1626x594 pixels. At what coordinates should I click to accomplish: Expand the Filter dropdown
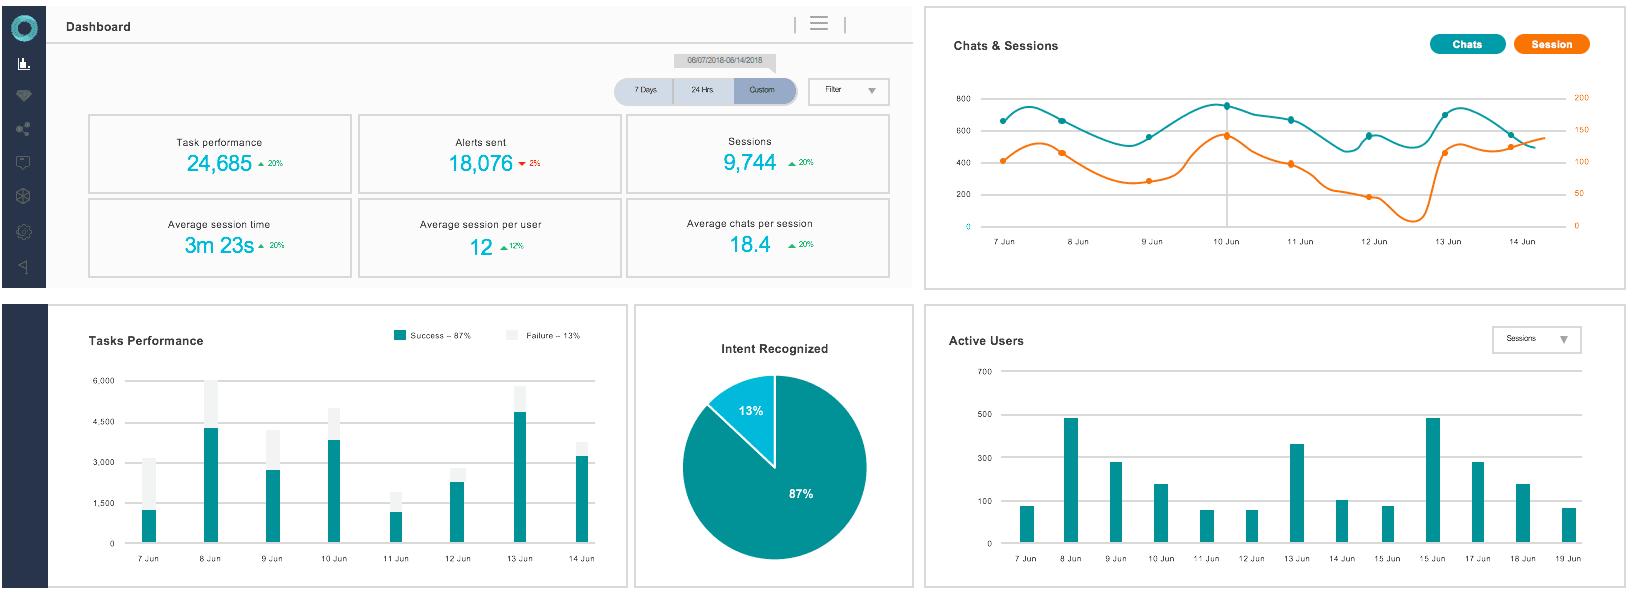click(848, 91)
